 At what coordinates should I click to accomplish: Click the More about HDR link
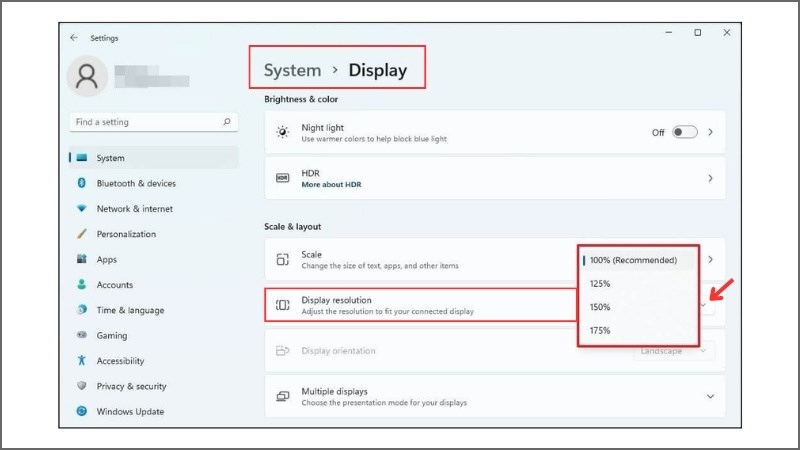pos(331,184)
